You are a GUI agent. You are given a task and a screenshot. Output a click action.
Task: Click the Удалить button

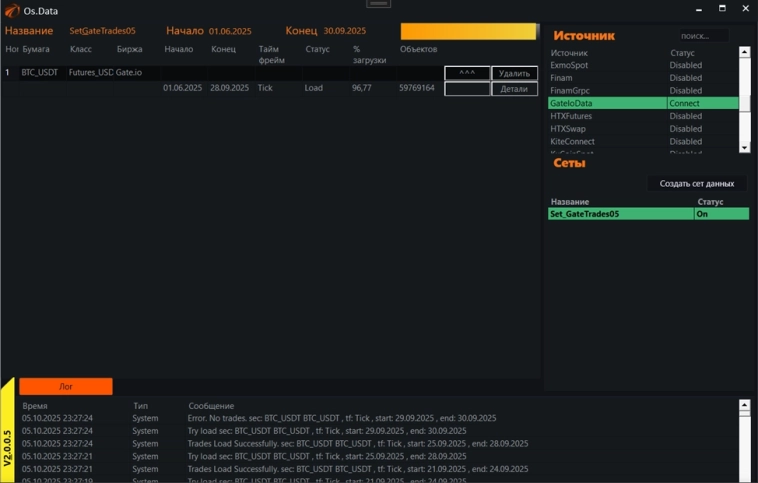pyautogui.click(x=514, y=73)
